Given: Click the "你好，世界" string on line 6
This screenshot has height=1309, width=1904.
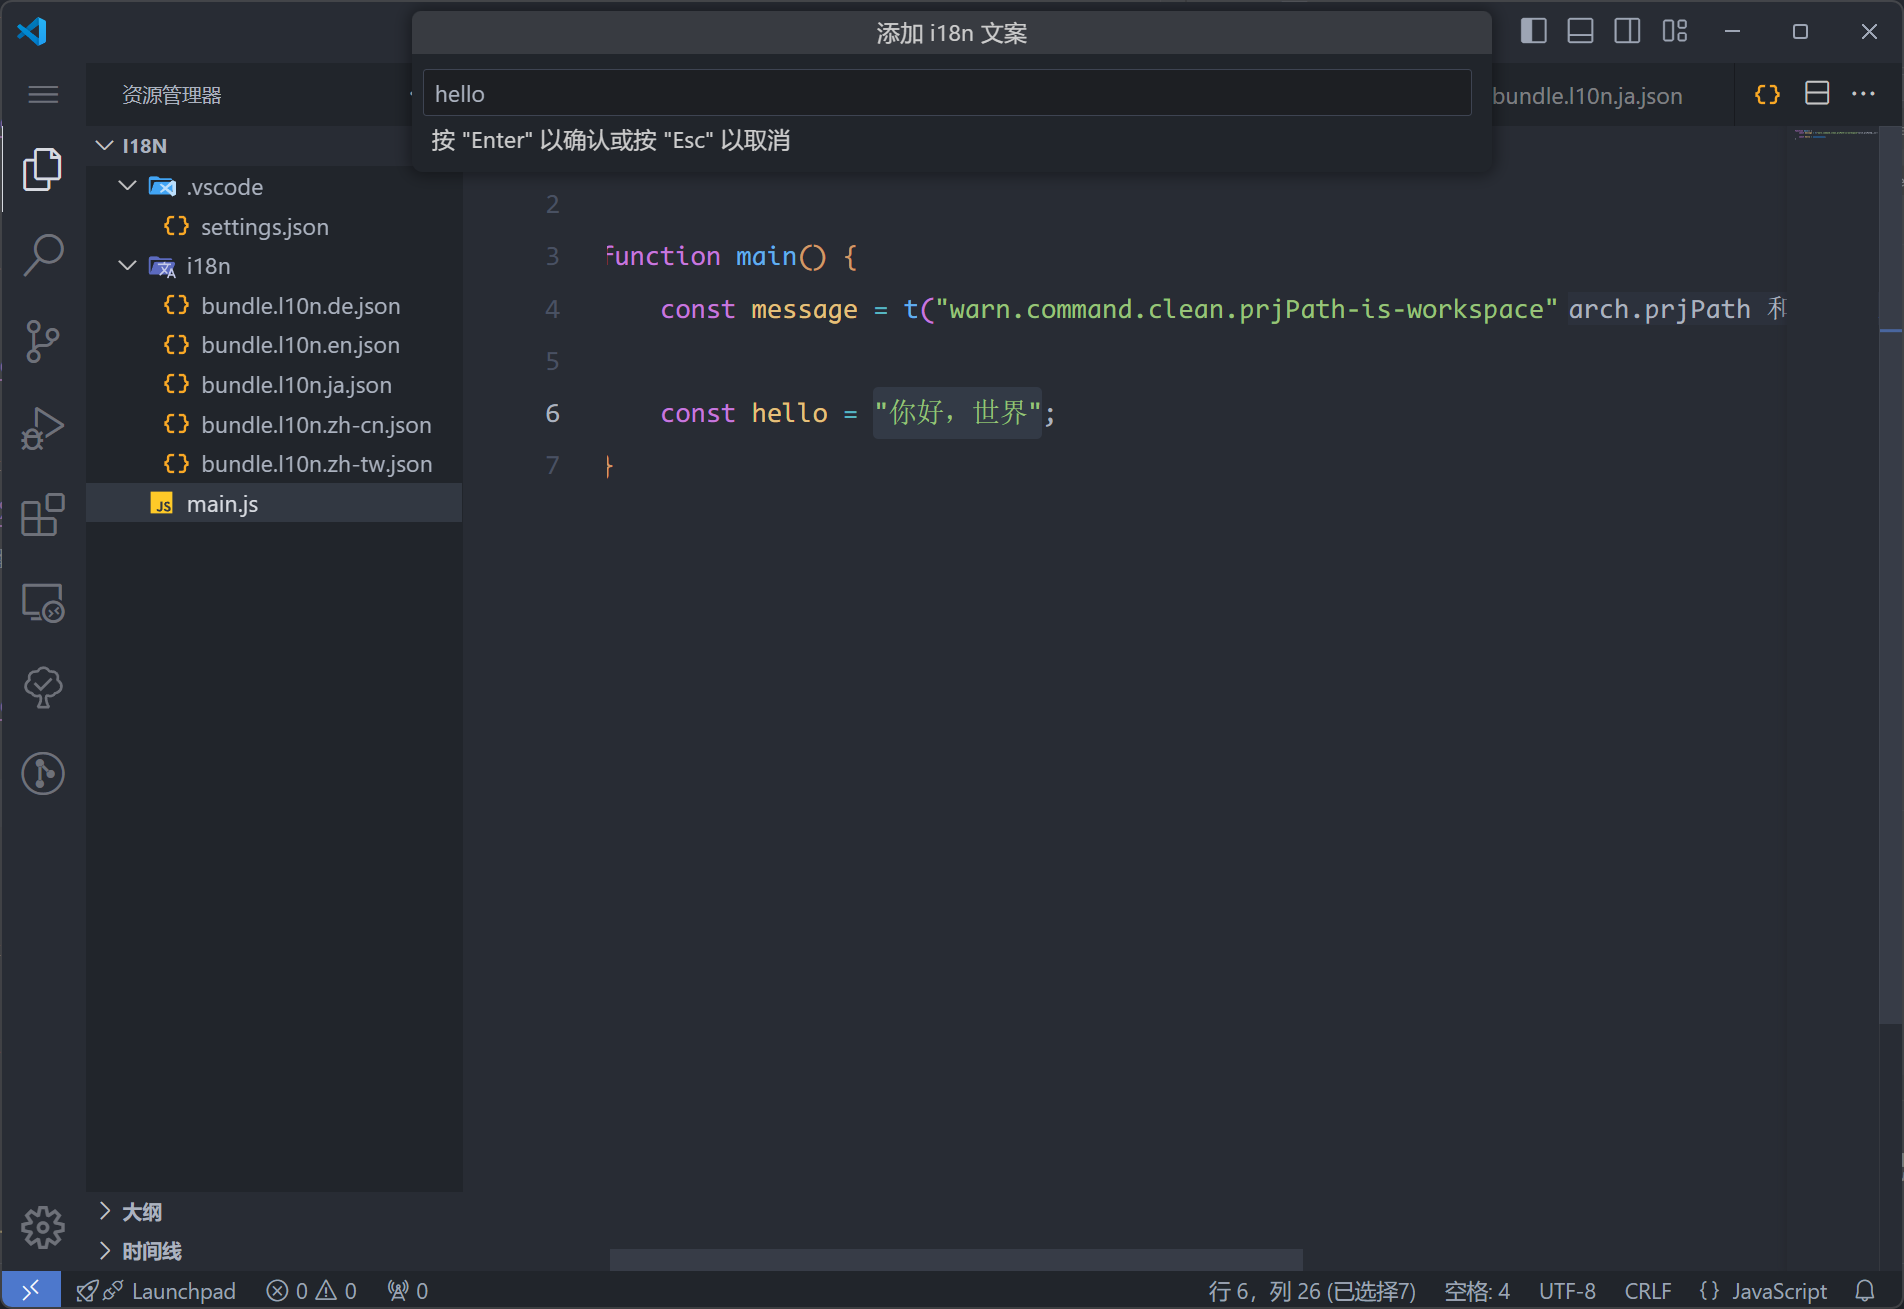Looking at the screenshot, I should pyautogui.click(x=958, y=413).
